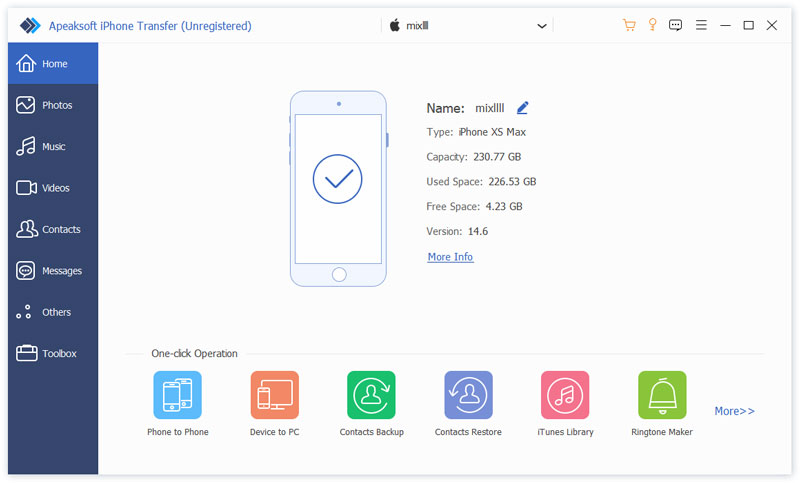The width and height of the screenshot is (800, 483).
Task: Open the Others category
Action: point(53,312)
